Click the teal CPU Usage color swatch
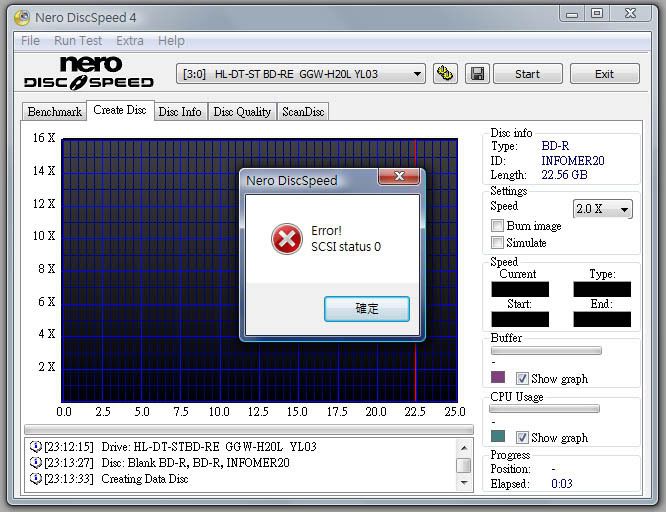This screenshot has width=666, height=512. [x=498, y=436]
